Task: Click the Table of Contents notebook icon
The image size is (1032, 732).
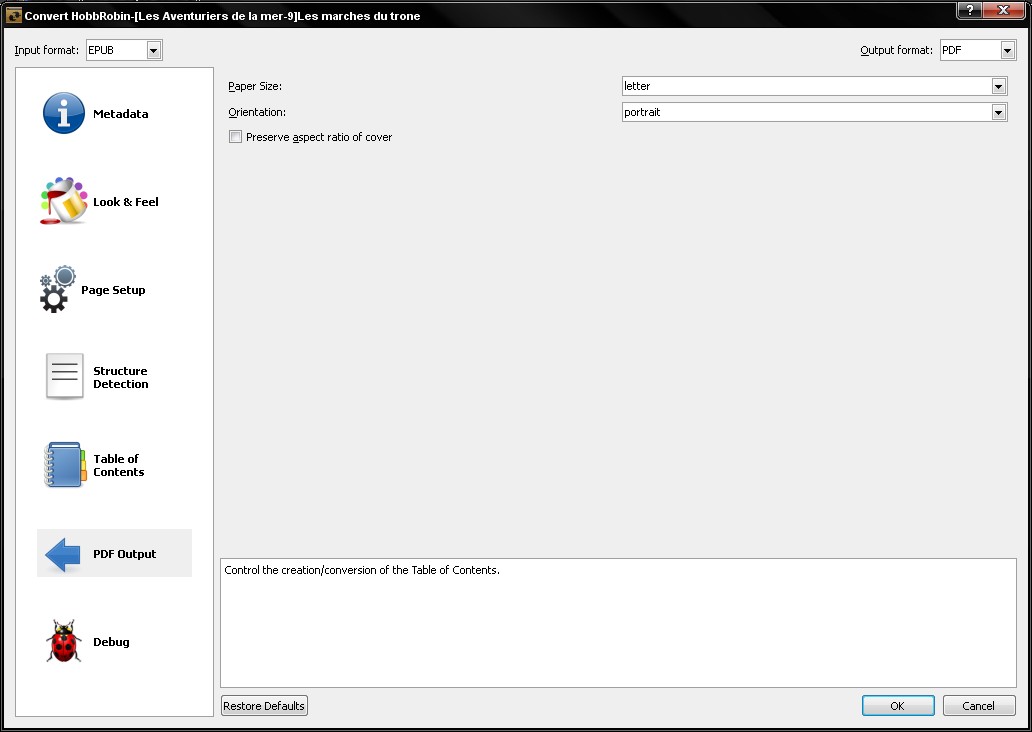Action: tap(65, 465)
